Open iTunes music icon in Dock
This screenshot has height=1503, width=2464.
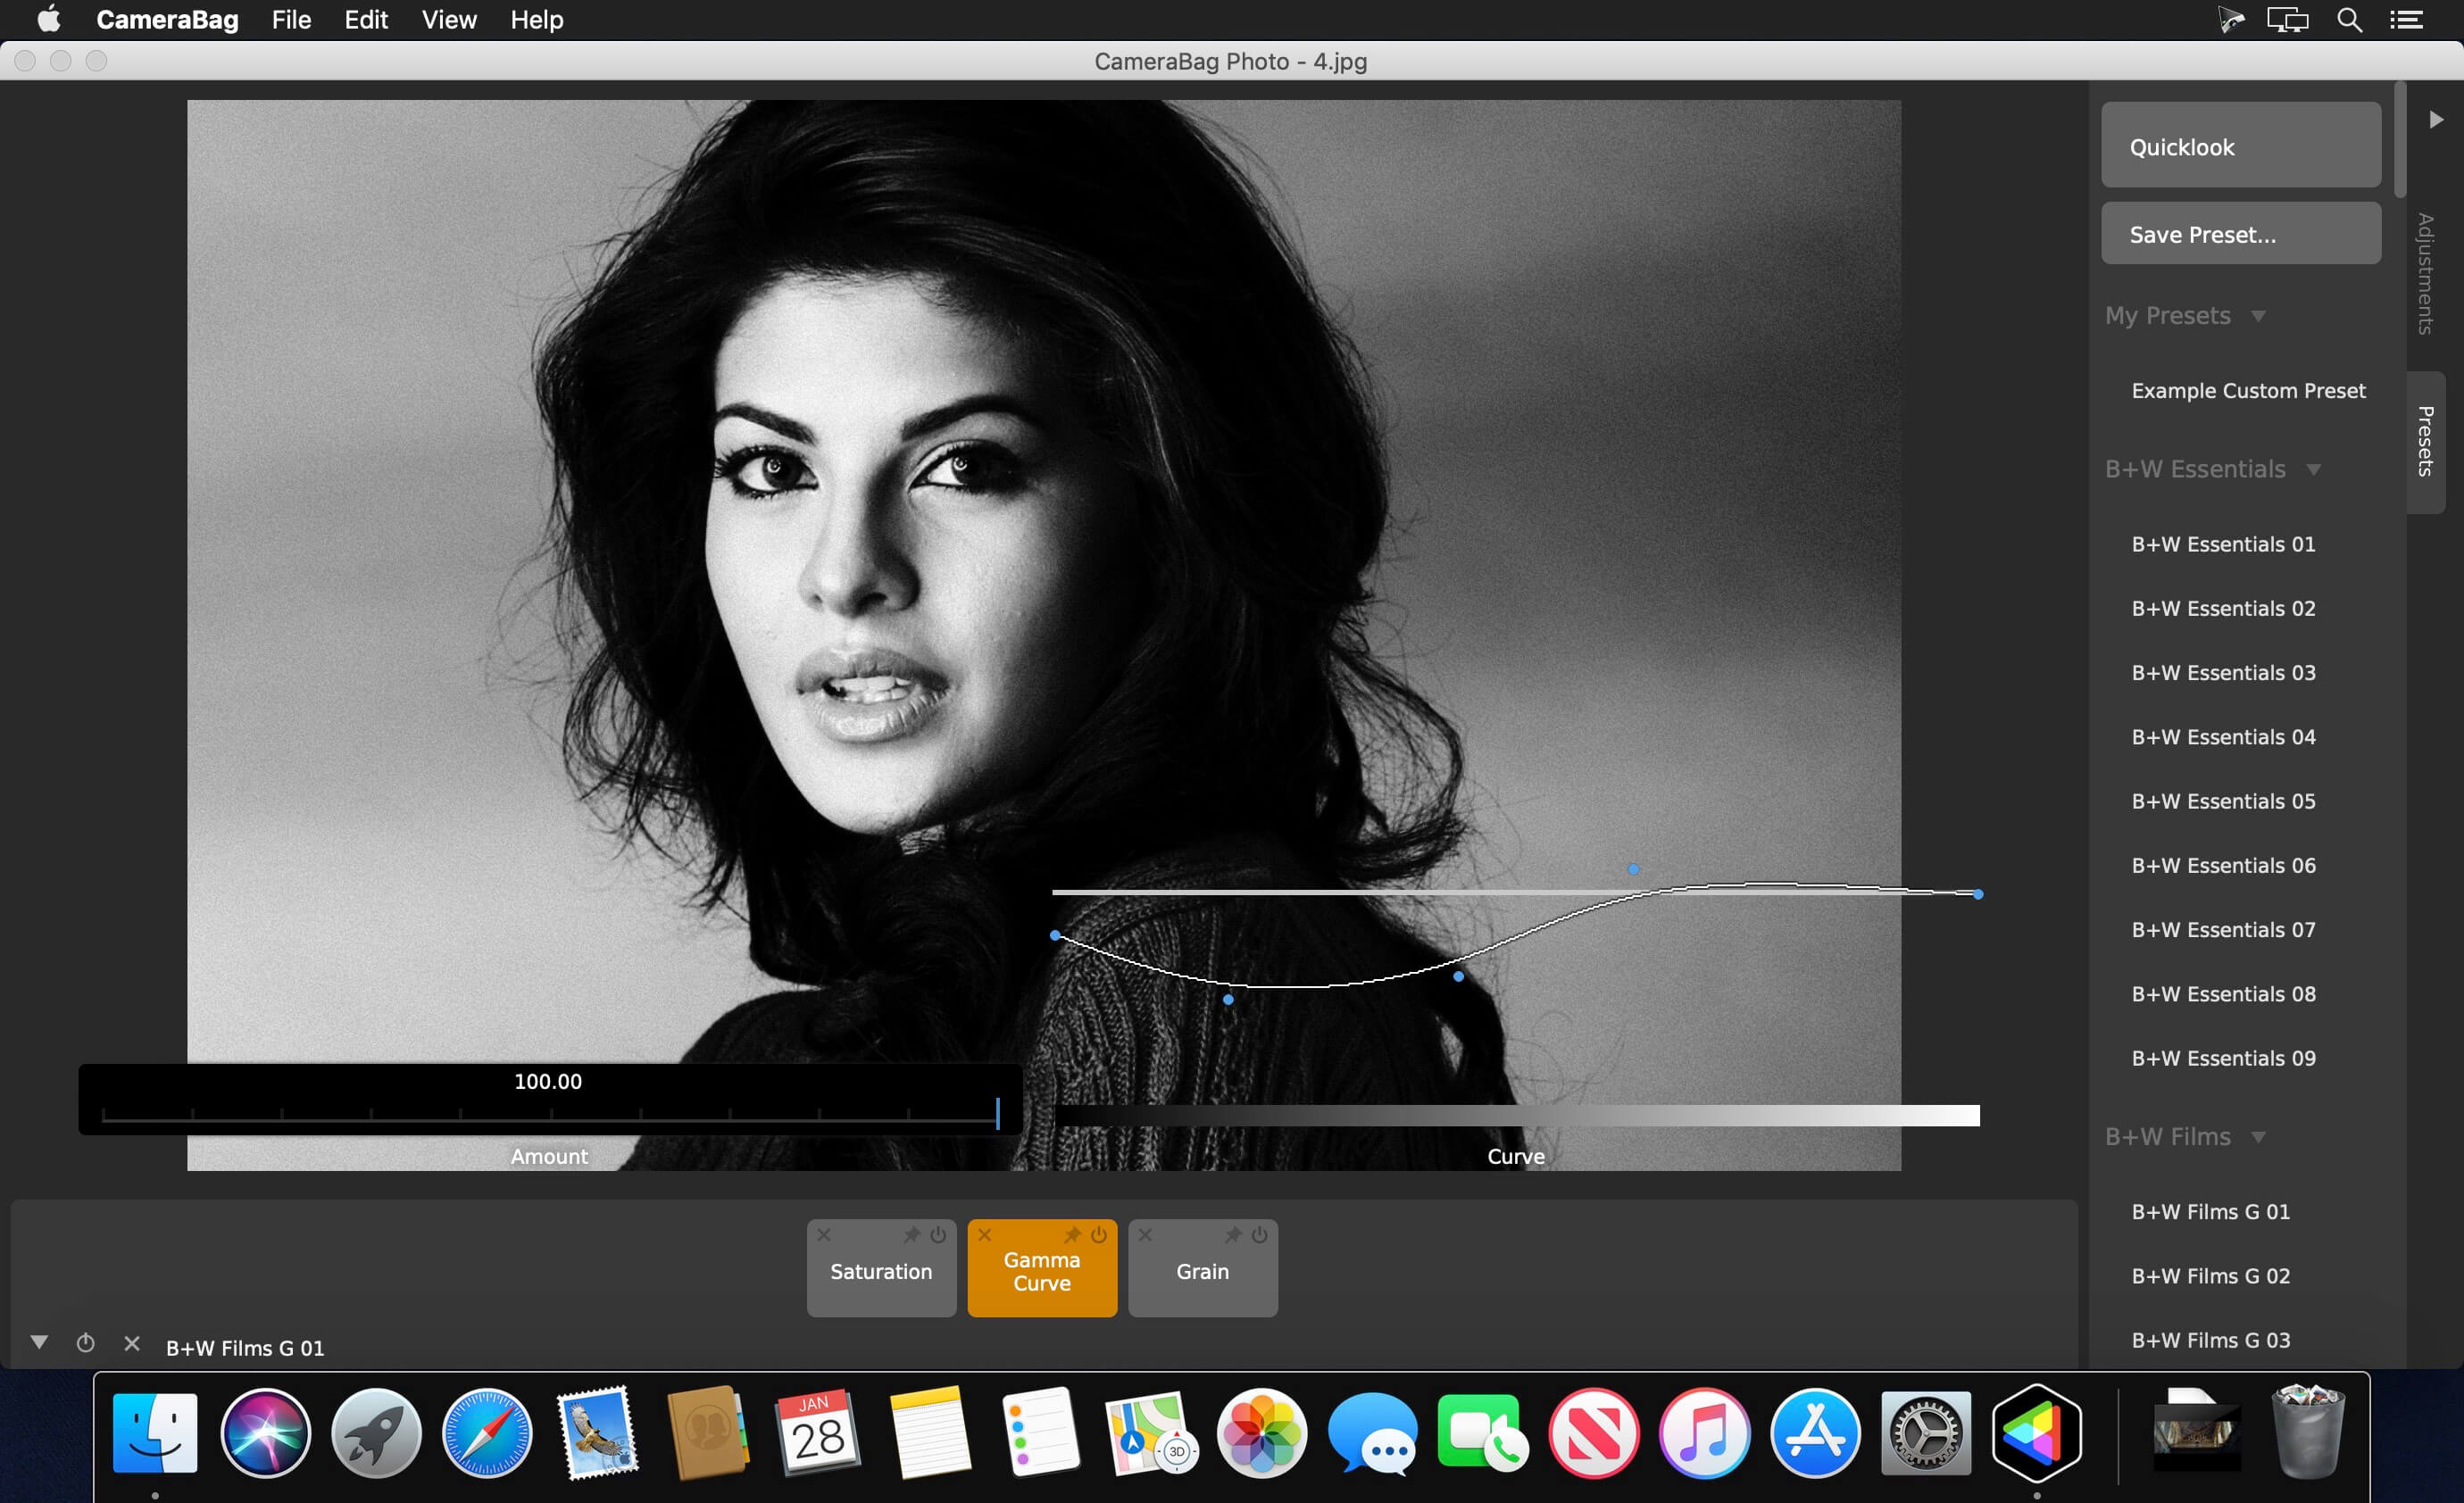pos(1705,1433)
